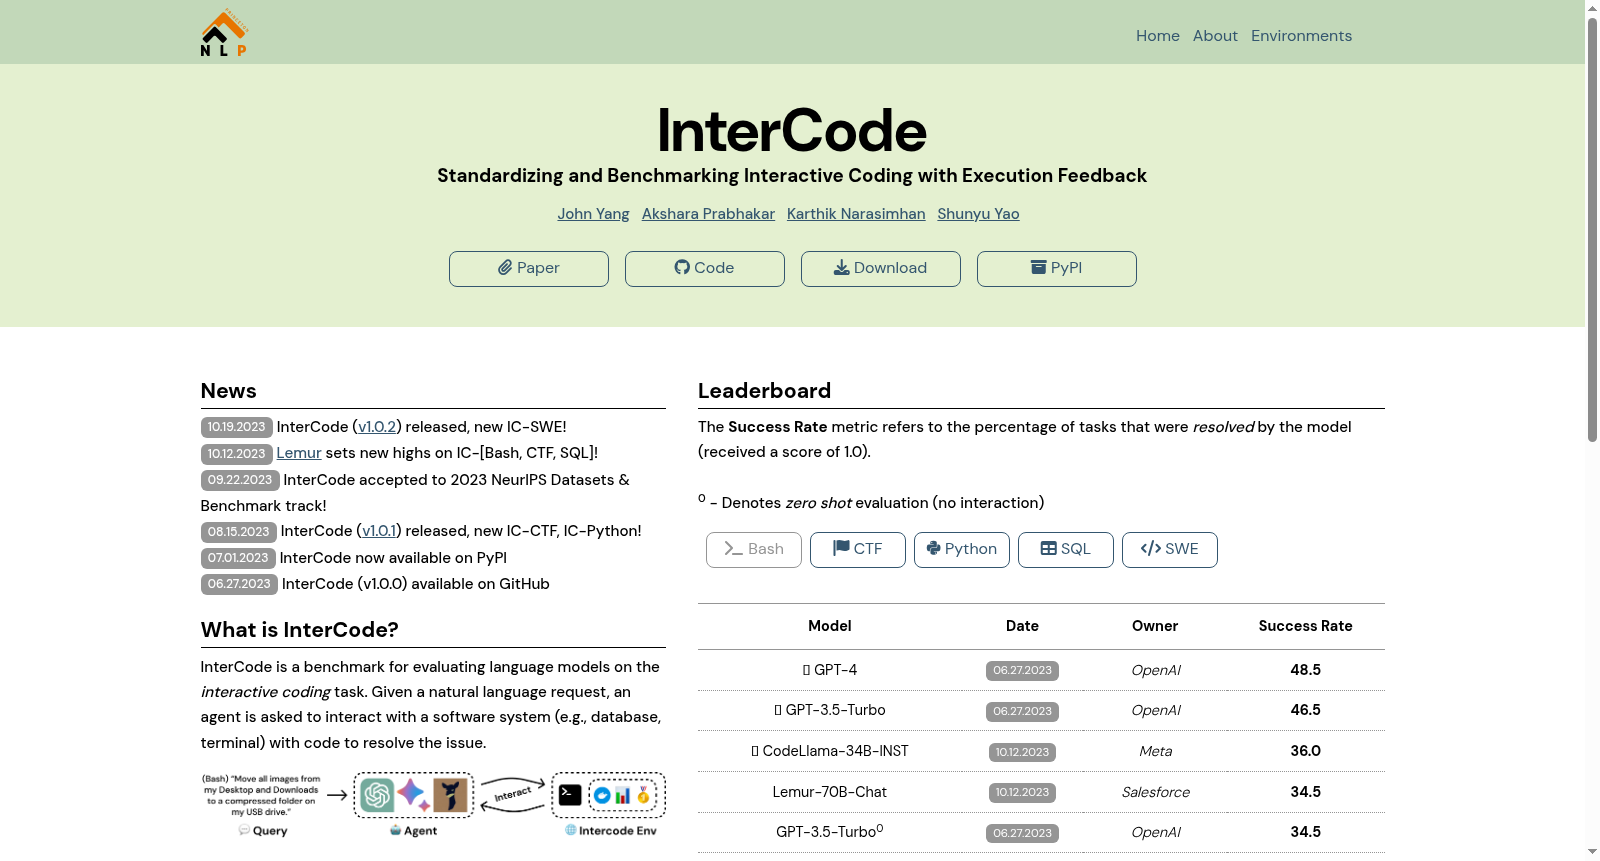Click the 06.27.2023 news date badge
Viewport: 1600px width, 861px height.
point(239,584)
